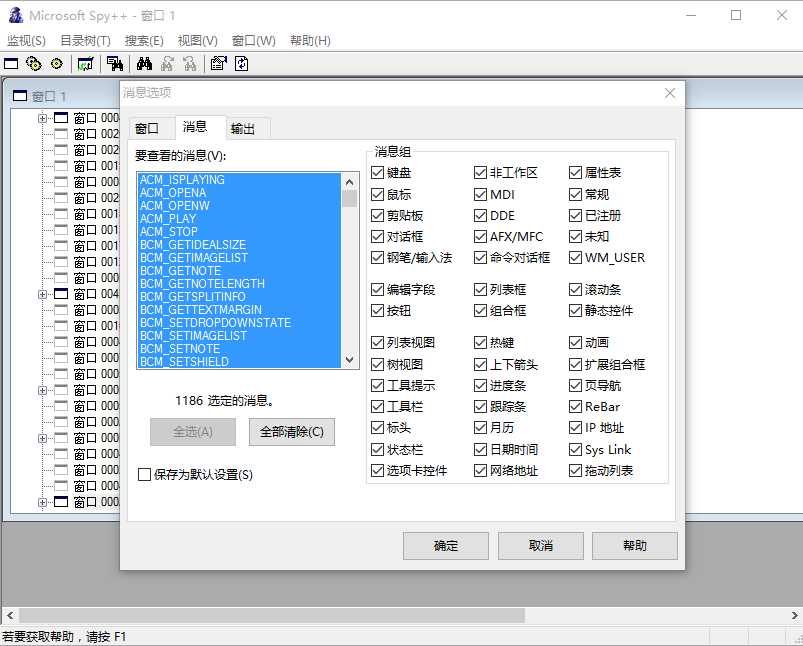Expand the 窗口 004 tree node

point(43,294)
